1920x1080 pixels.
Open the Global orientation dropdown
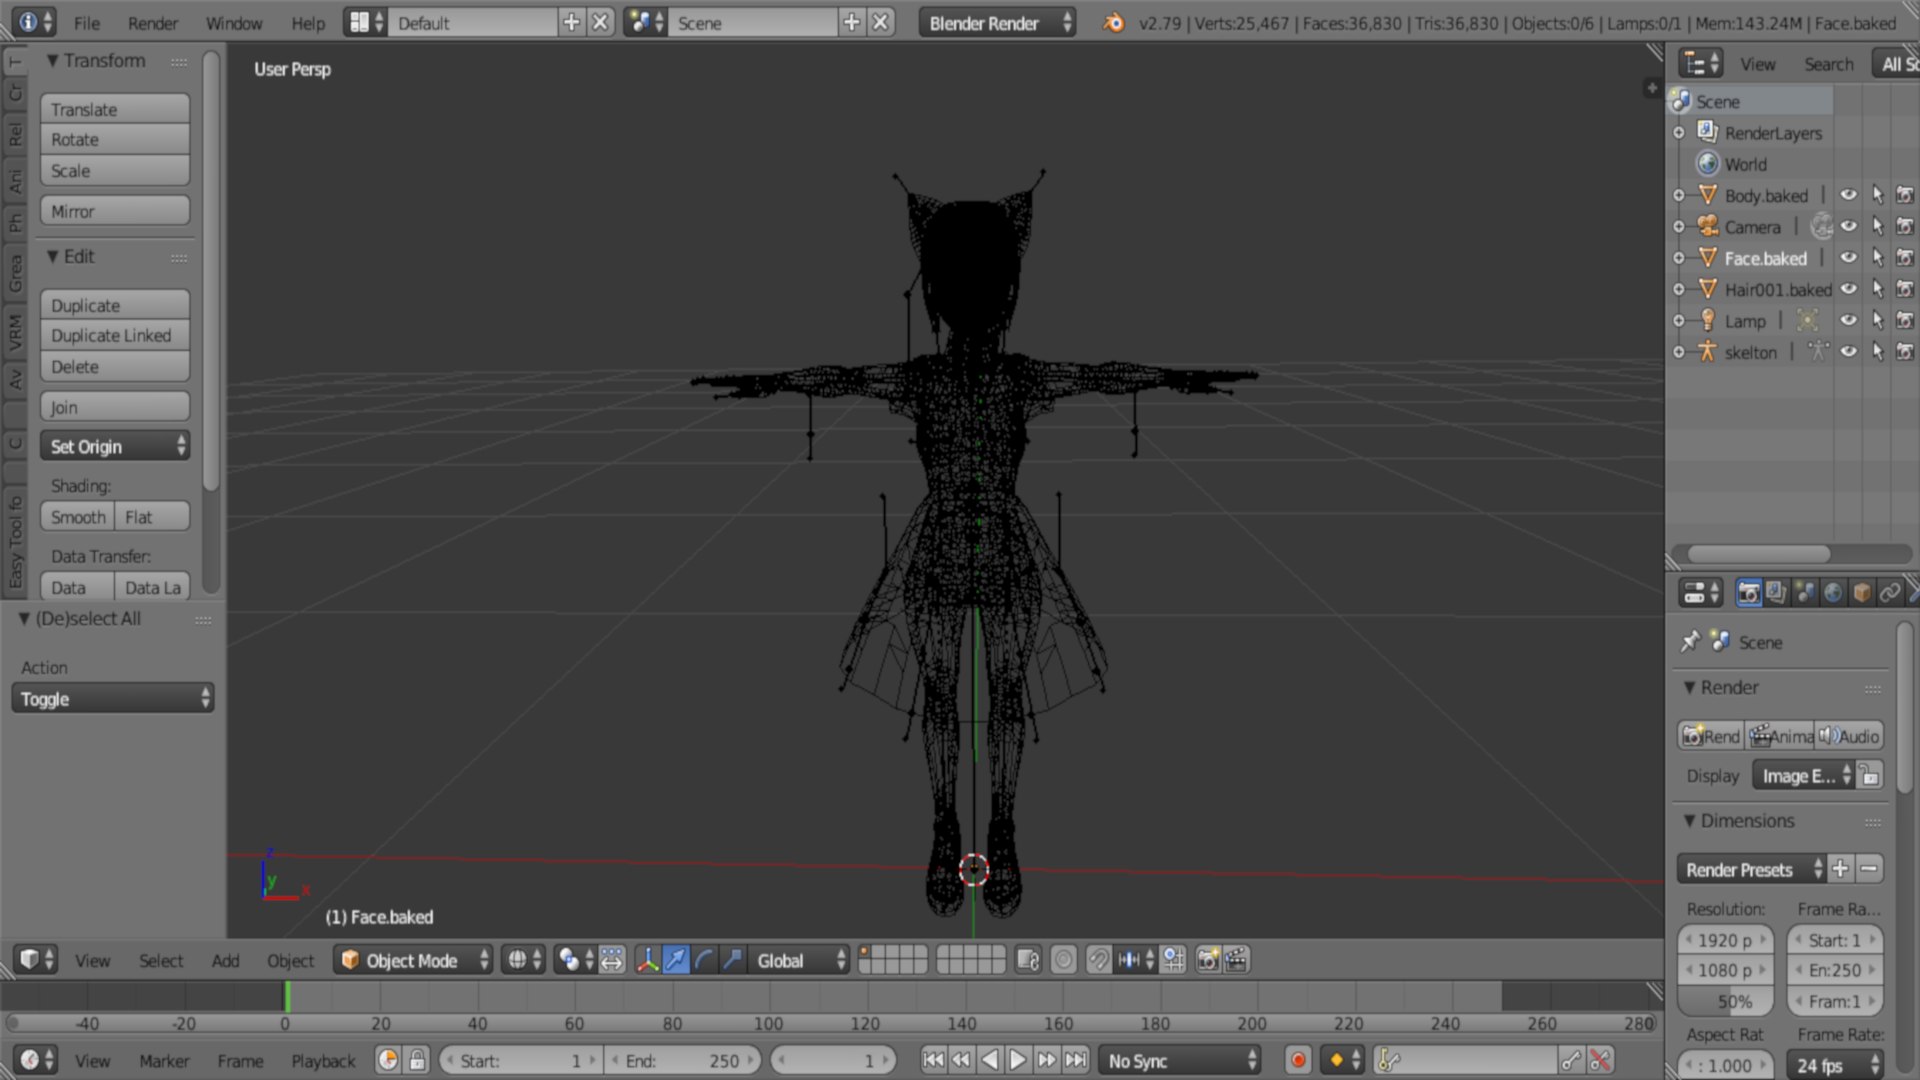[799, 960]
